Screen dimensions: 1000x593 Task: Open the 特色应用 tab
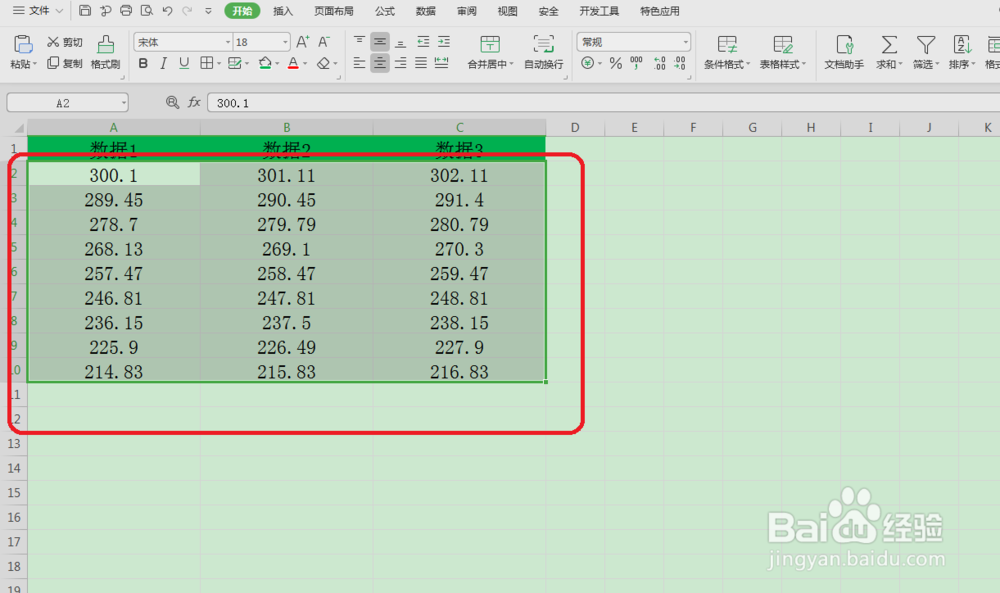(659, 11)
